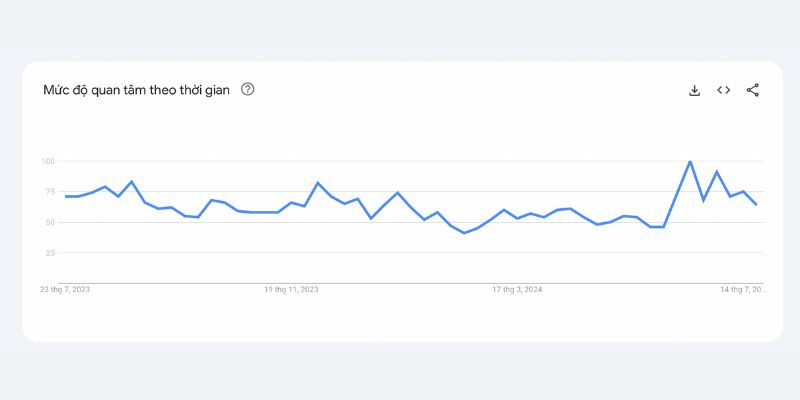Select the '19 thg 11, 2023' date label

tap(291, 289)
